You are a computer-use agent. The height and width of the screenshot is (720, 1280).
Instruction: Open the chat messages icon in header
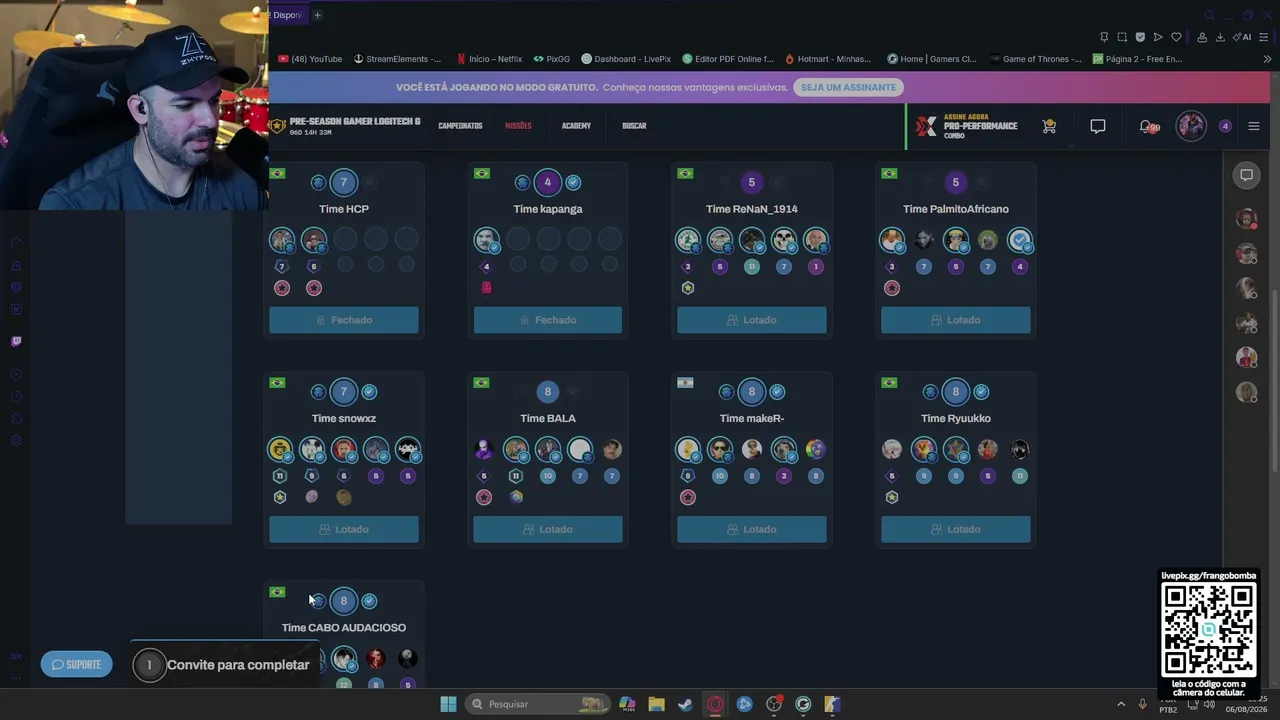coord(1098,126)
